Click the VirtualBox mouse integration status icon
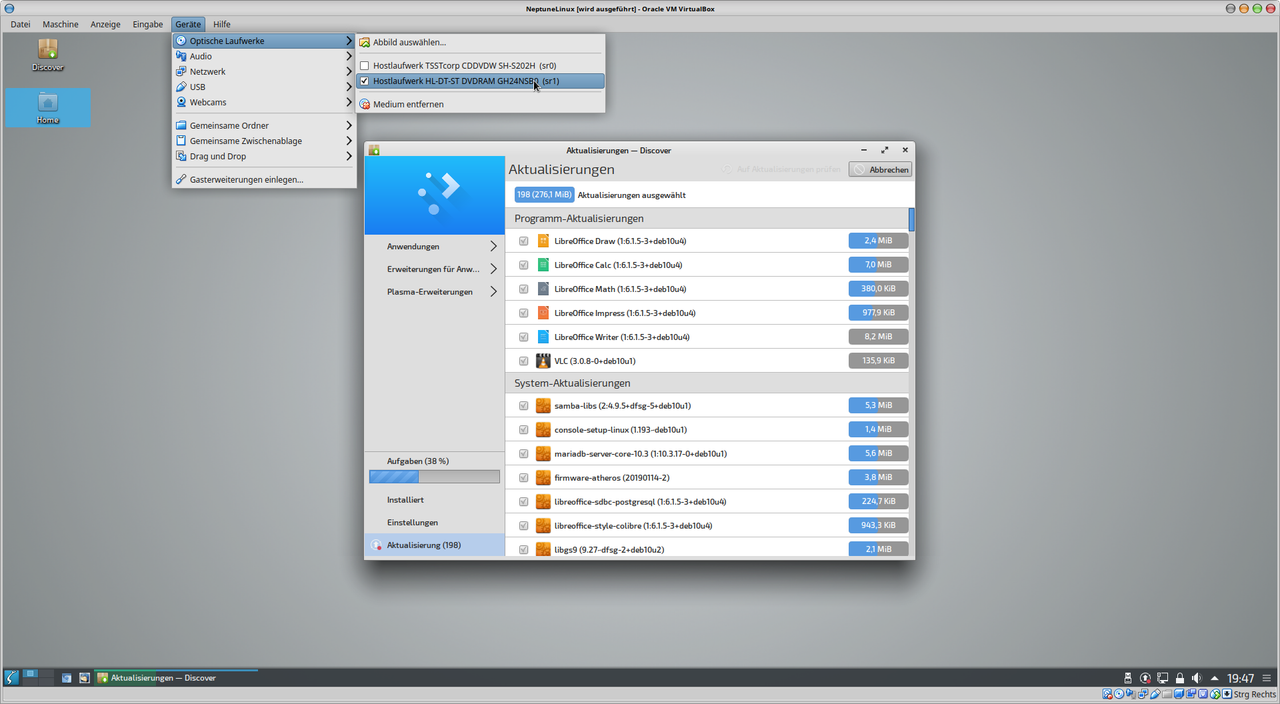This screenshot has height=704, width=1280. tap(1215, 694)
